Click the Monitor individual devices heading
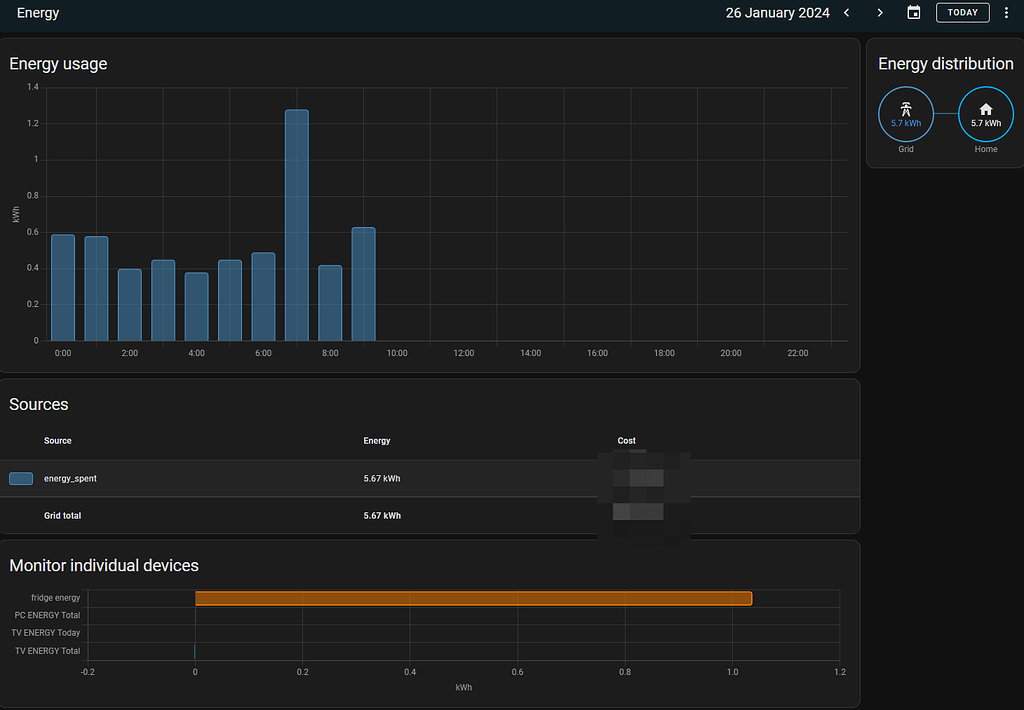The width and height of the screenshot is (1024, 710). pos(104,566)
